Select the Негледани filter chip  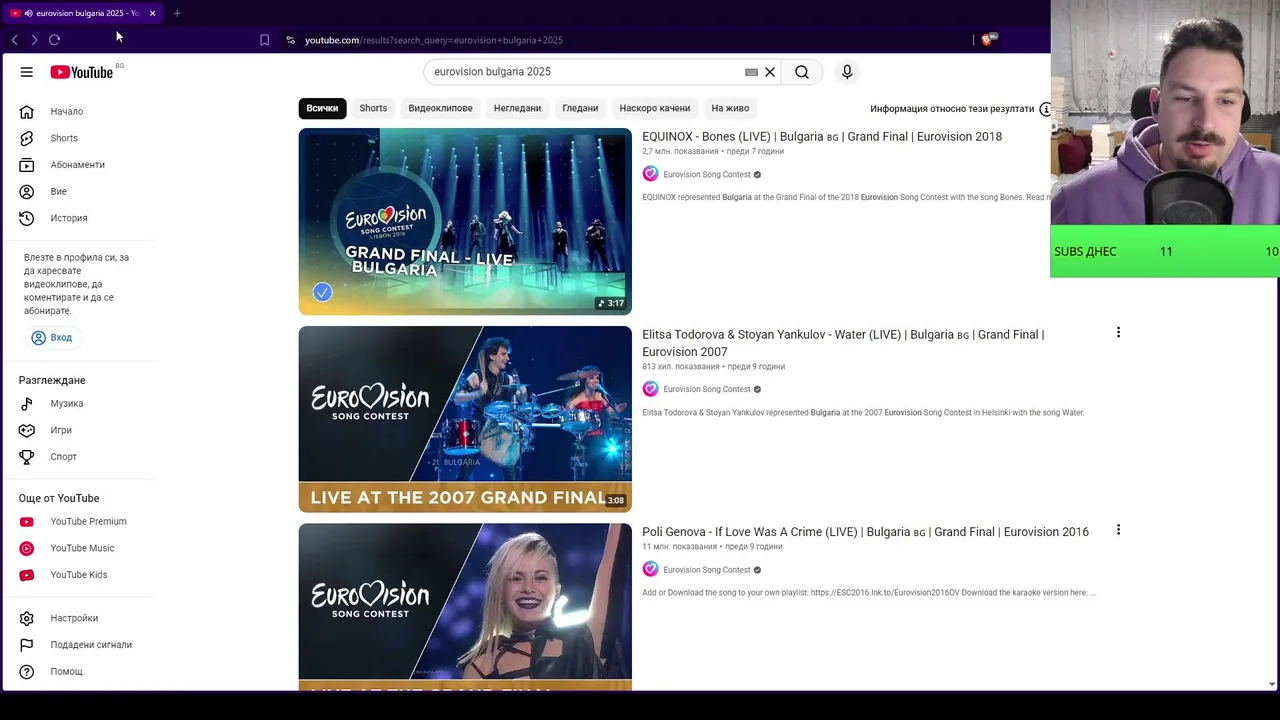[x=517, y=108]
